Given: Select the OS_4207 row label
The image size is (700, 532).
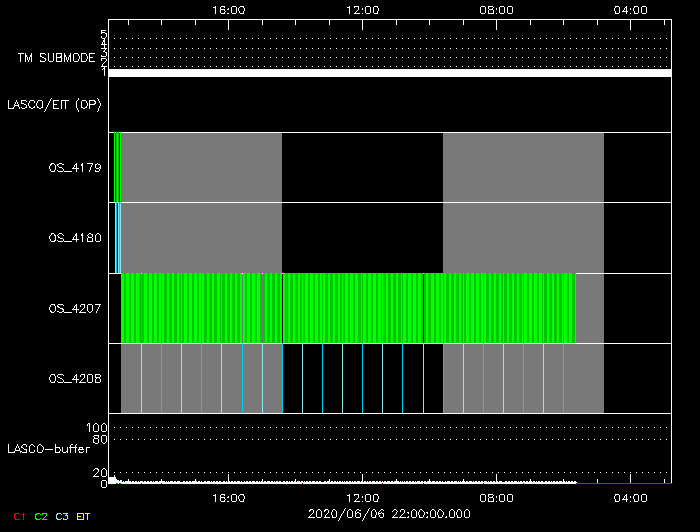Looking at the screenshot, I should [x=75, y=308].
